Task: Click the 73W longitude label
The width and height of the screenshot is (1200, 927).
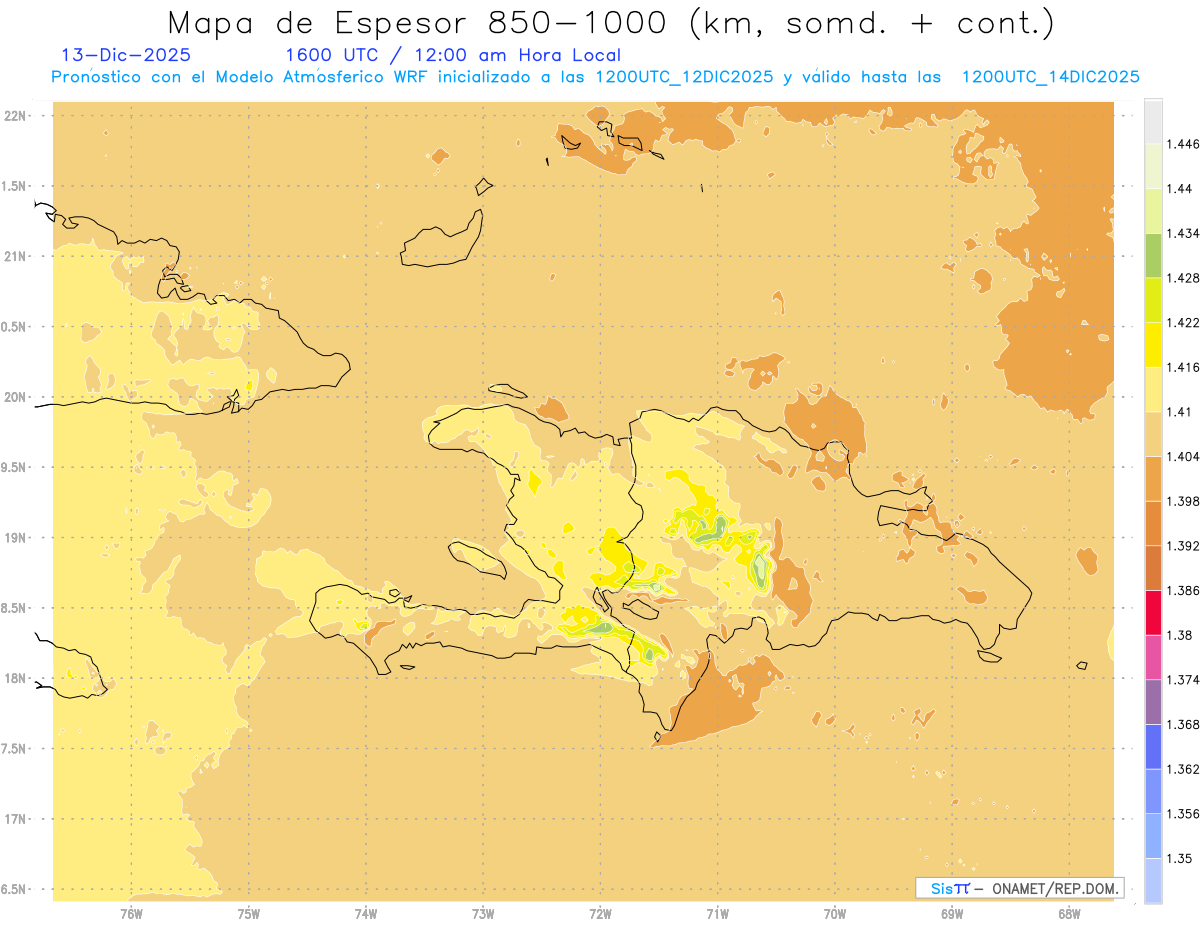Action: pos(483,913)
